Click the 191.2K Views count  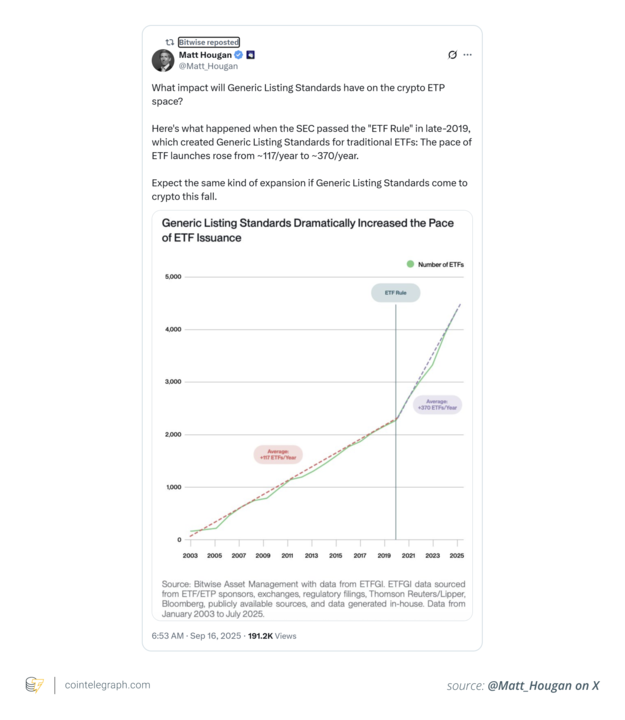[x=272, y=636]
